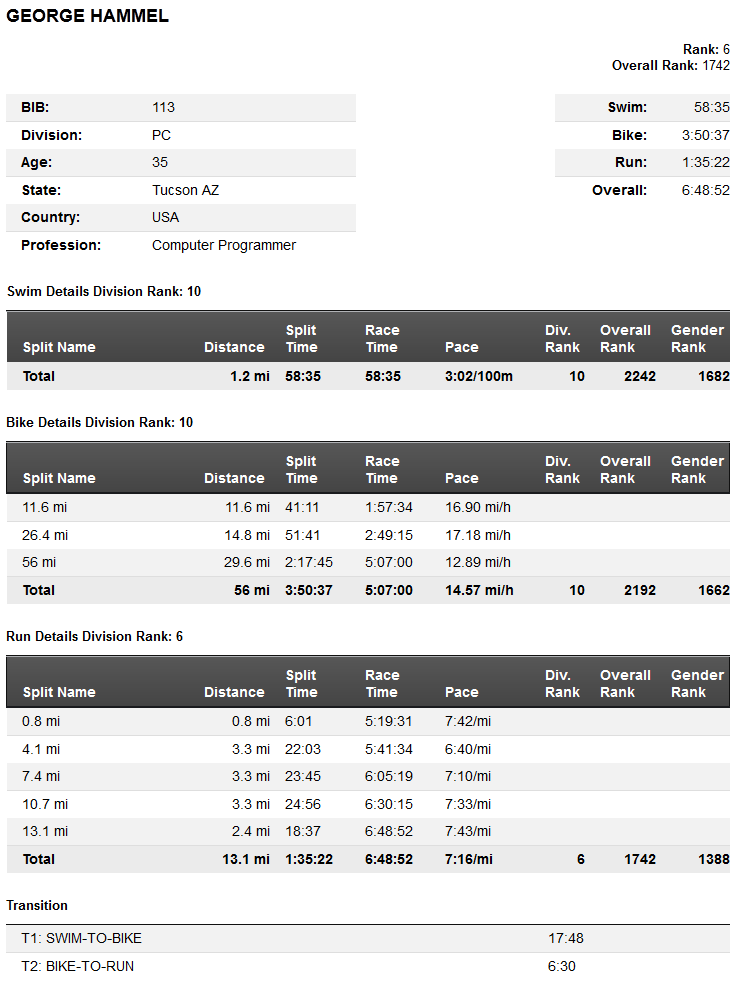Click the Swim Details Division Rank heading

(104, 291)
